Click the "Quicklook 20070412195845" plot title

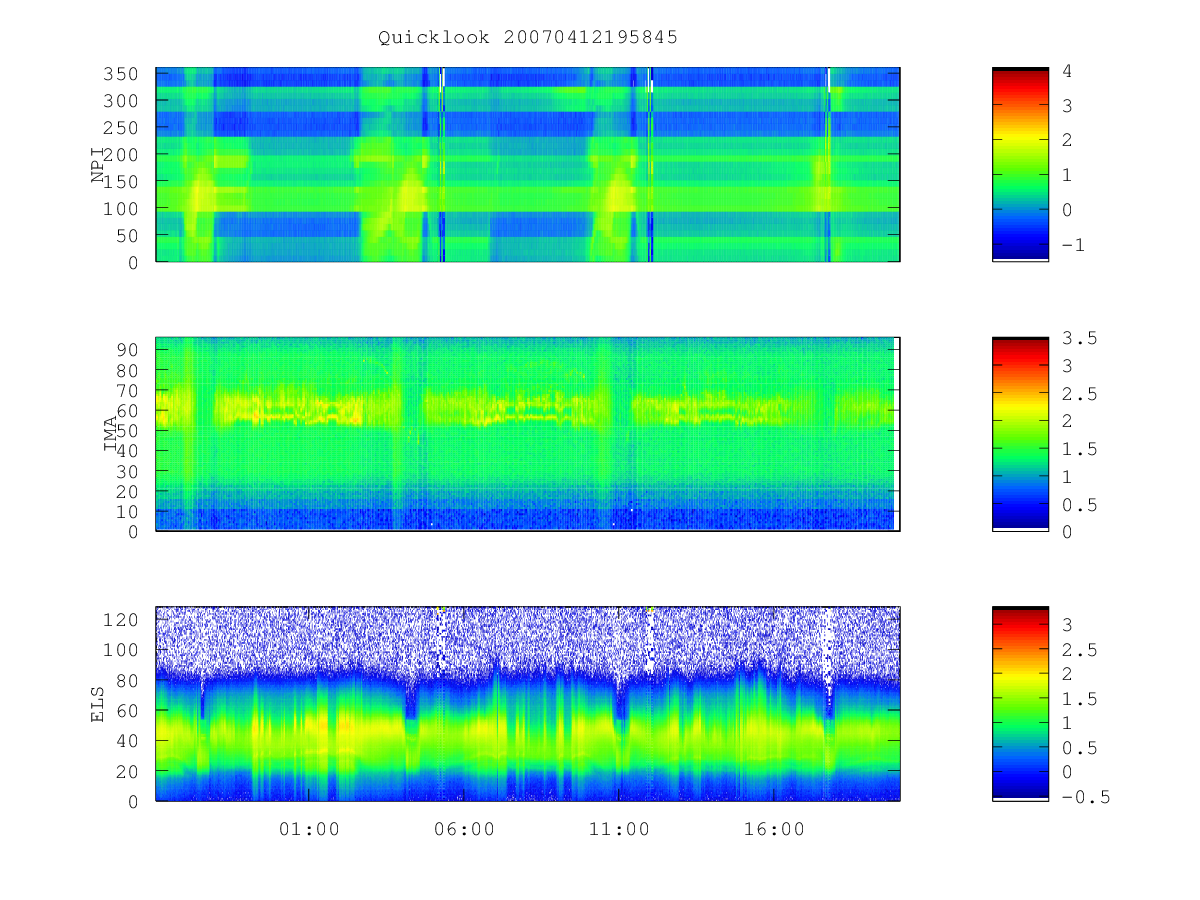pyautogui.click(x=528, y=38)
